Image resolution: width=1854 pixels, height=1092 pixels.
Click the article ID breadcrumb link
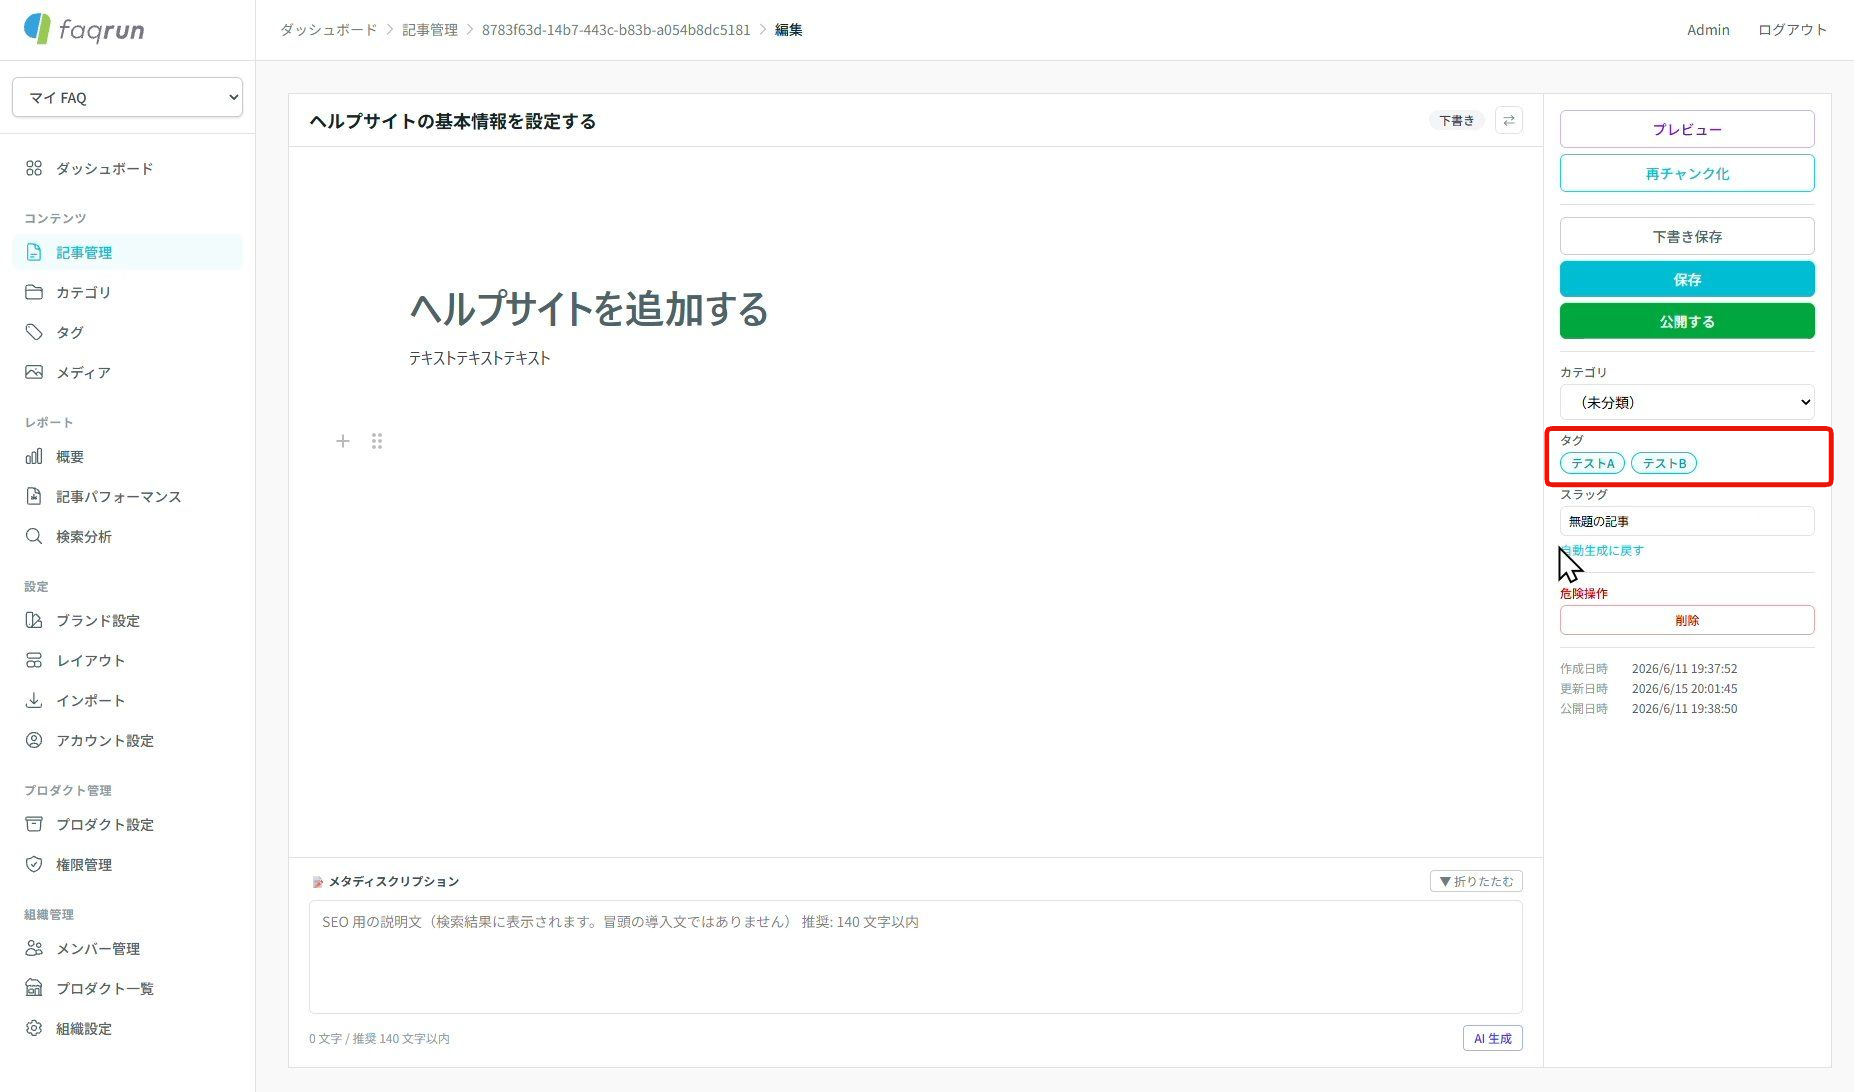click(616, 30)
